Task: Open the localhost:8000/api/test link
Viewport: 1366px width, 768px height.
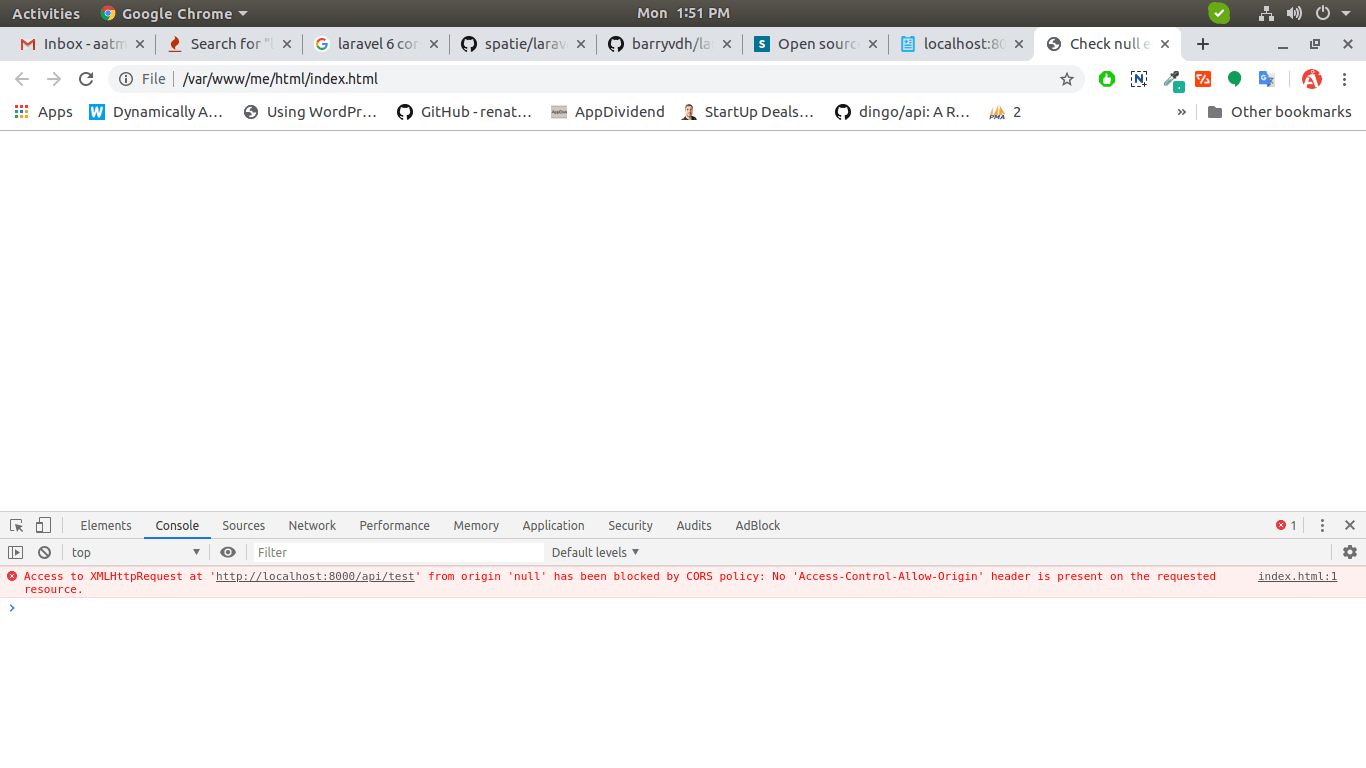Action: point(315,576)
